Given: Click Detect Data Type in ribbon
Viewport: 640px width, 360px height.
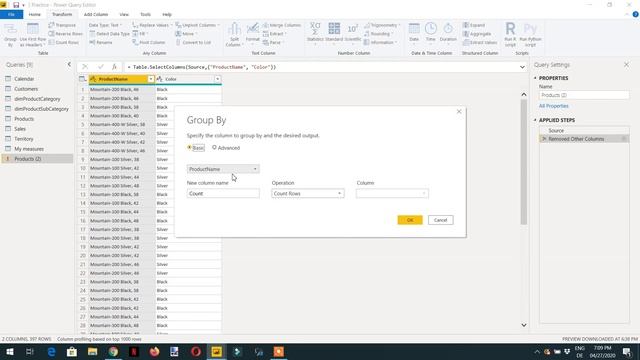Looking at the screenshot, I should pos(109,33).
